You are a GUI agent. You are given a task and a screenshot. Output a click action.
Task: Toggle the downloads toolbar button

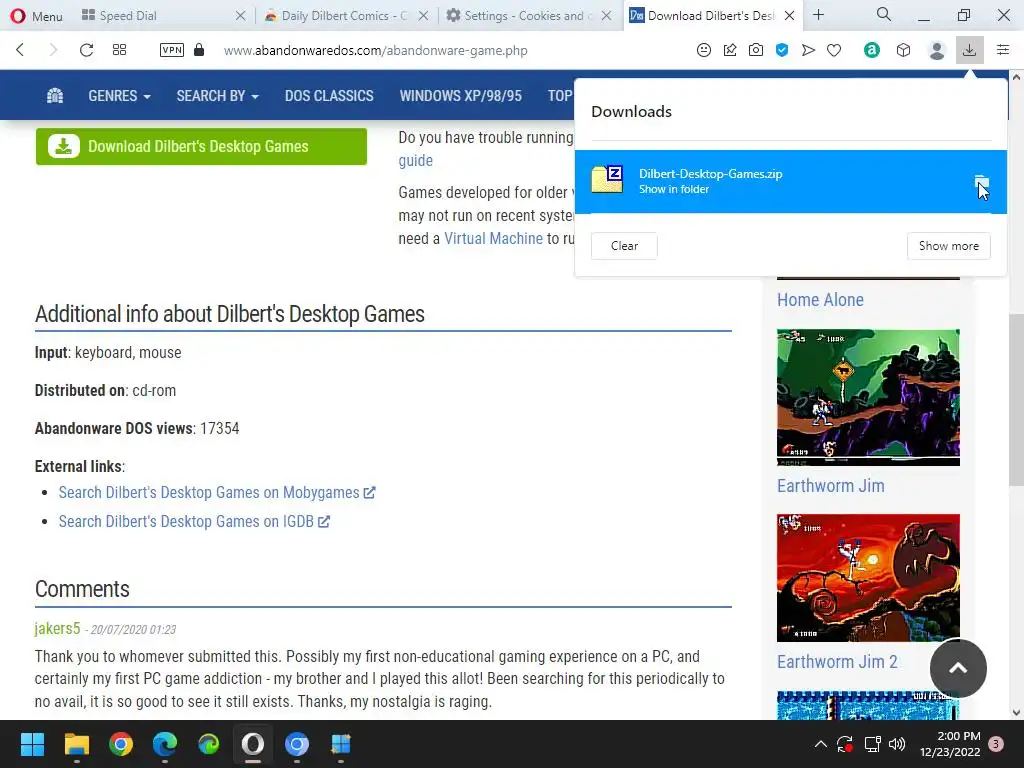pyautogui.click(x=970, y=50)
